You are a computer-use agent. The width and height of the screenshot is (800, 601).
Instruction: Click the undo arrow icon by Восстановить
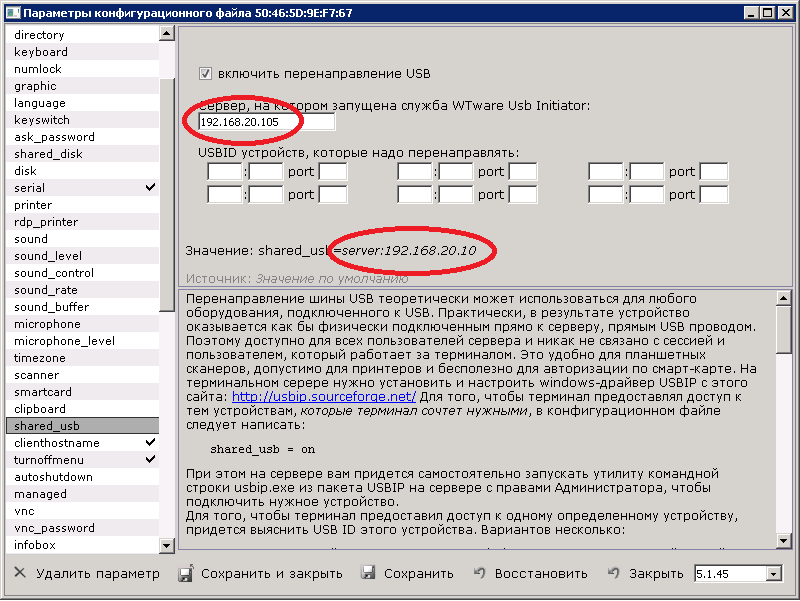480,574
